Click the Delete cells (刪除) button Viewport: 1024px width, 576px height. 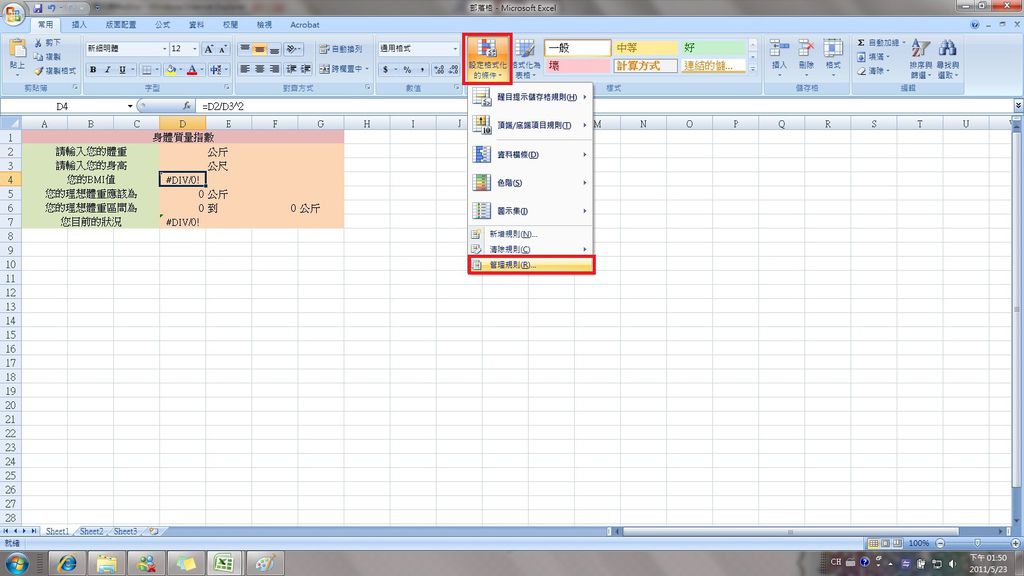point(806,59)
